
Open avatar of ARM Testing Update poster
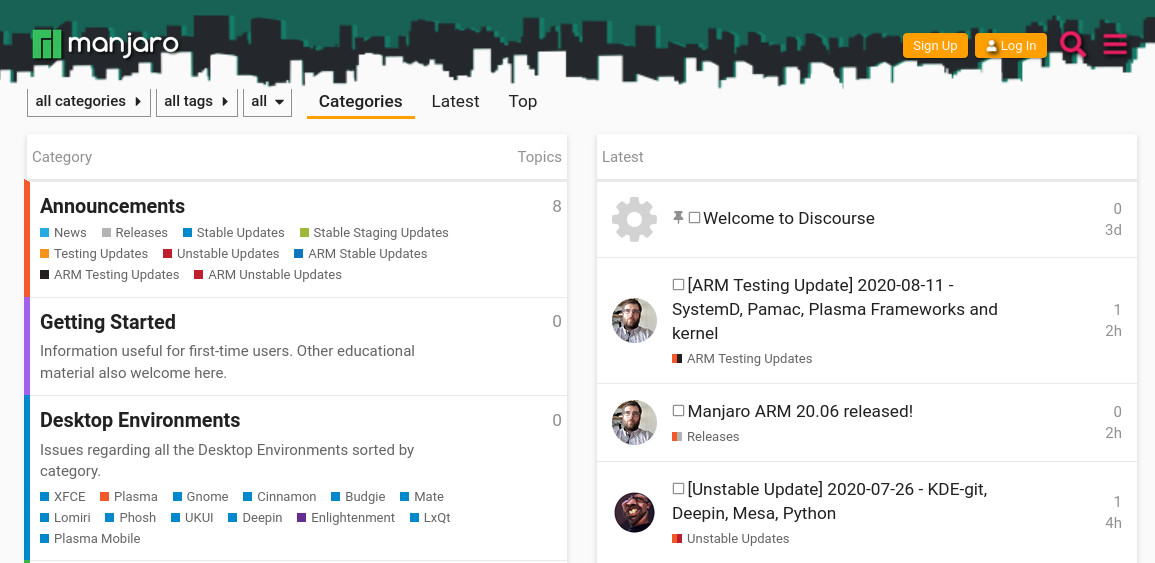click(x=634, y=320)
